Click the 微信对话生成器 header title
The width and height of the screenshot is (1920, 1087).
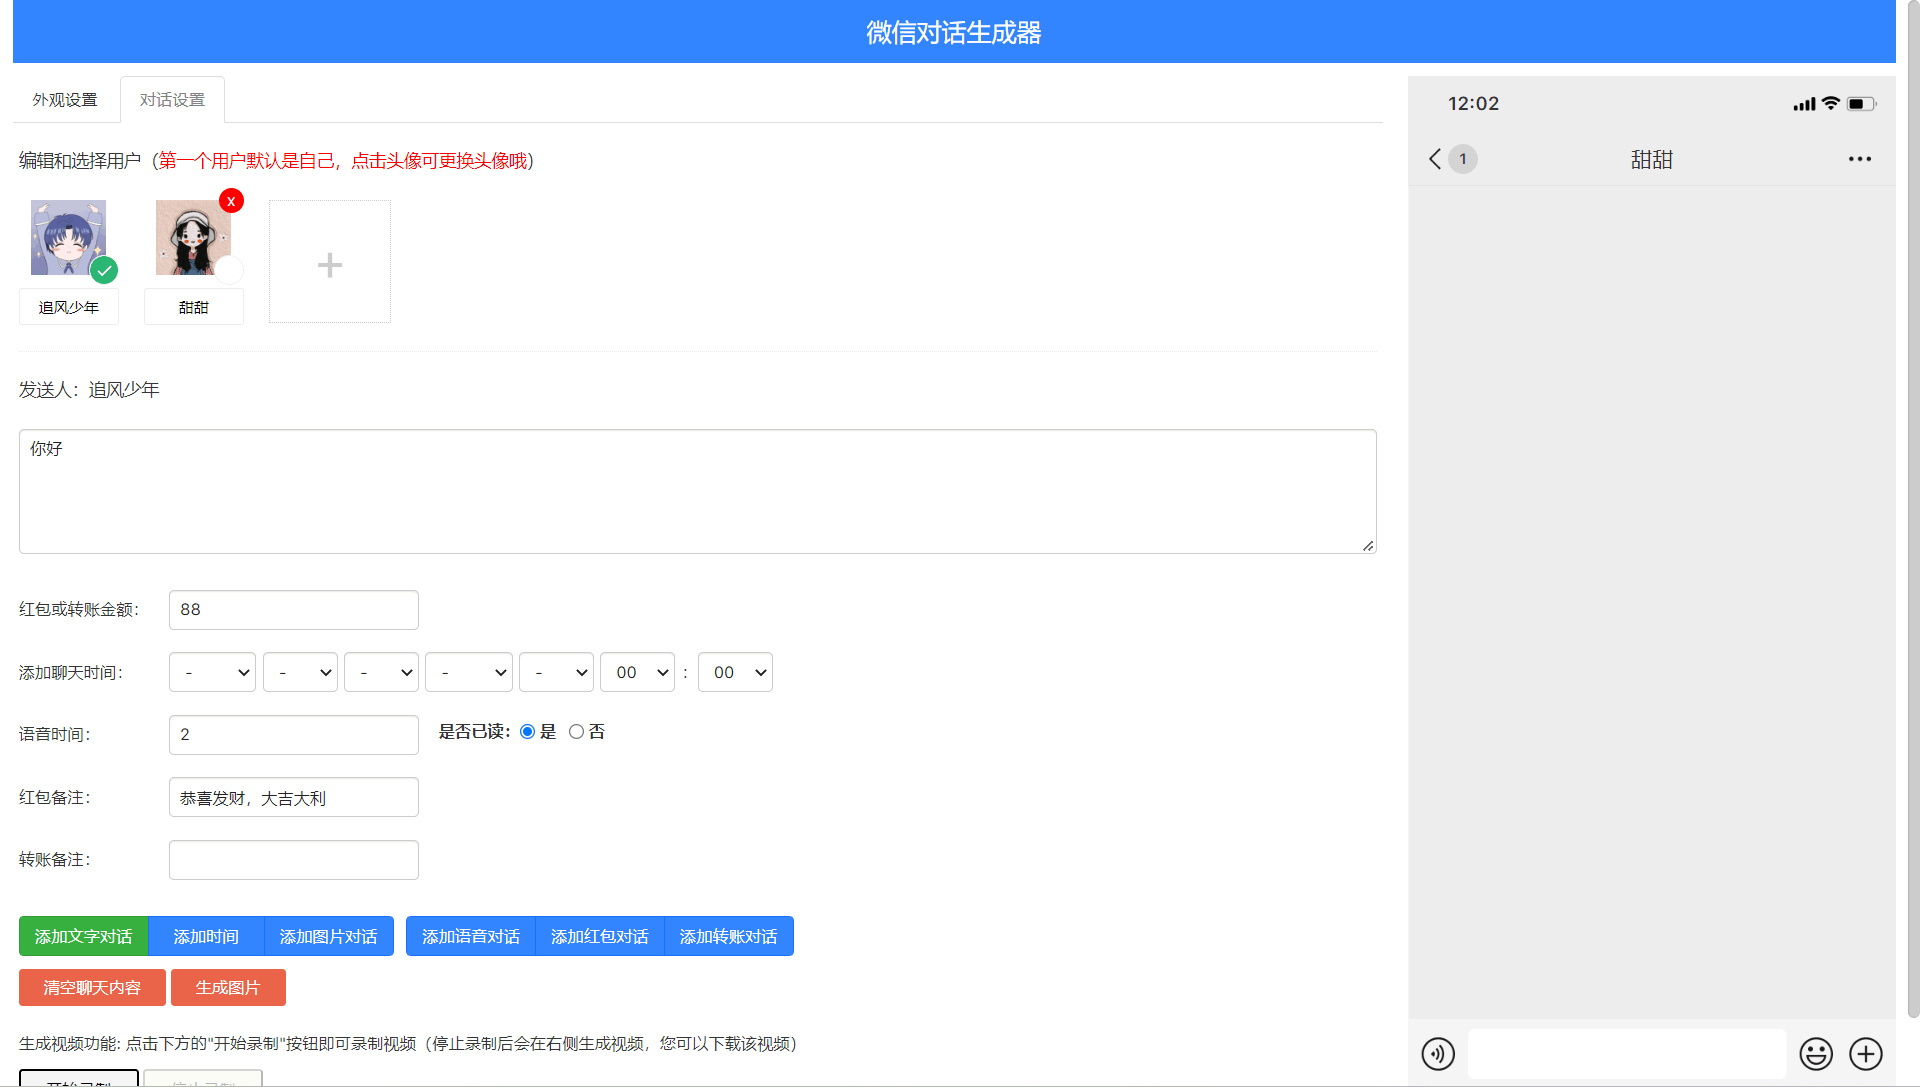[x=953, y=32]
